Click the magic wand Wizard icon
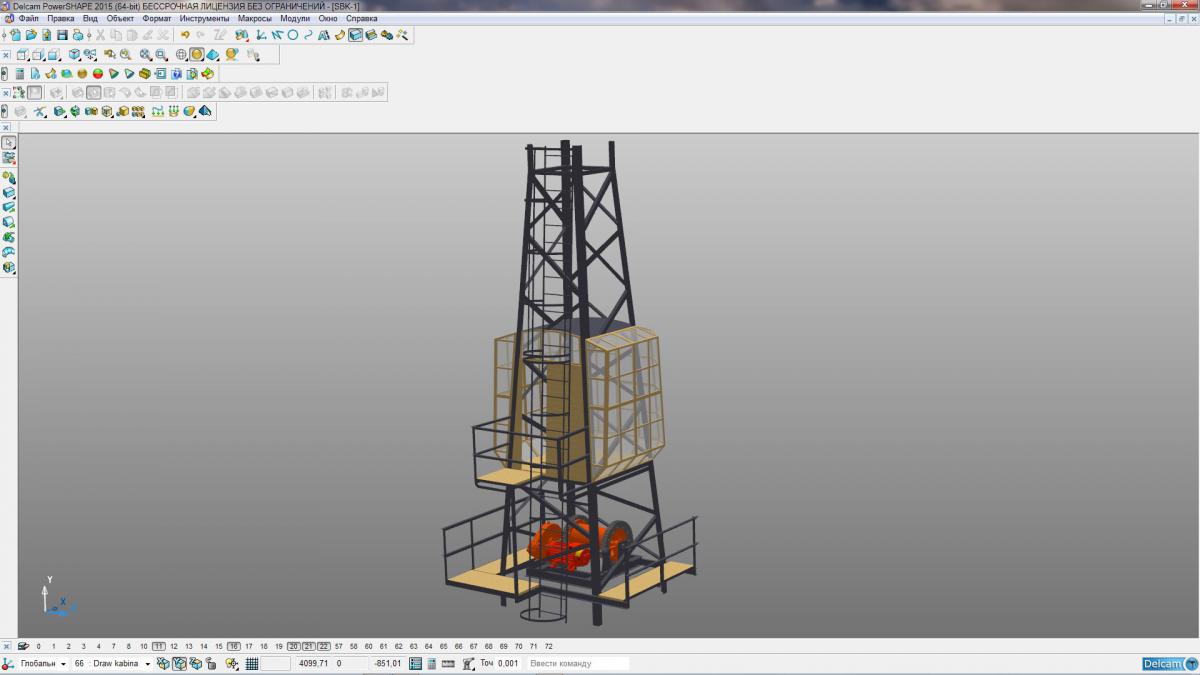Image resolution: width=1200 pixels, height=675 pixels. pyautogui.click(x=402, y=35)
